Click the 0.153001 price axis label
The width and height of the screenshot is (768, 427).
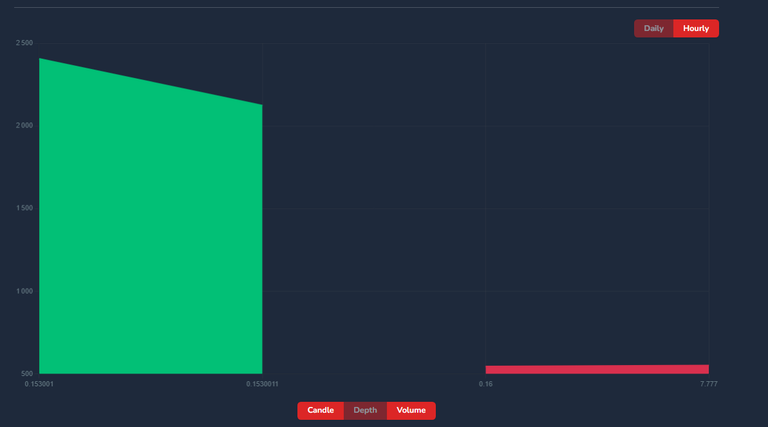point(39,384)
